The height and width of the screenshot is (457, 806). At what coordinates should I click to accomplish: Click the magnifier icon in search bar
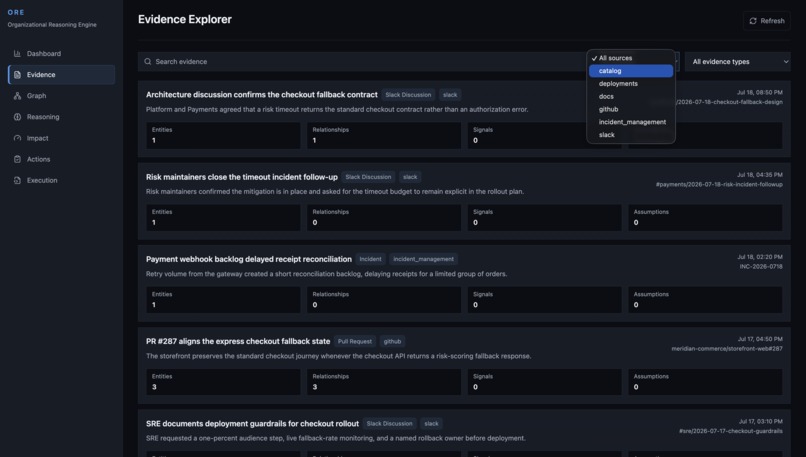point(148,62)
